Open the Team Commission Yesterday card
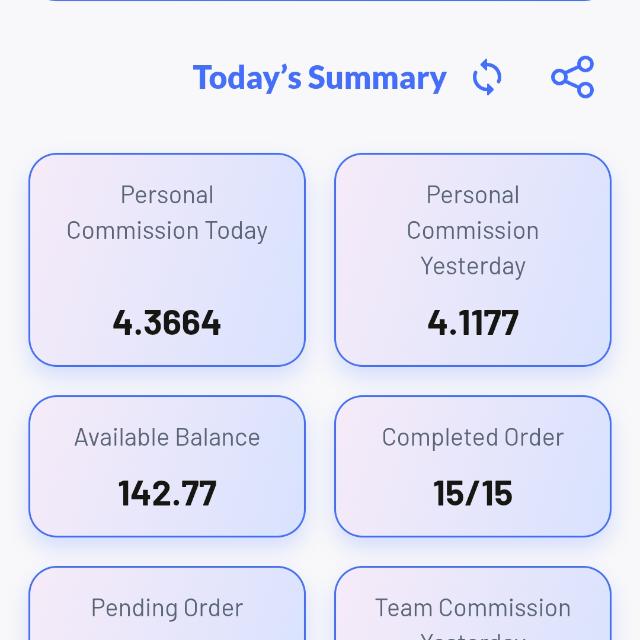Image resolution: width=640 pixels, height=640 pixels. [x=473, y=603]
